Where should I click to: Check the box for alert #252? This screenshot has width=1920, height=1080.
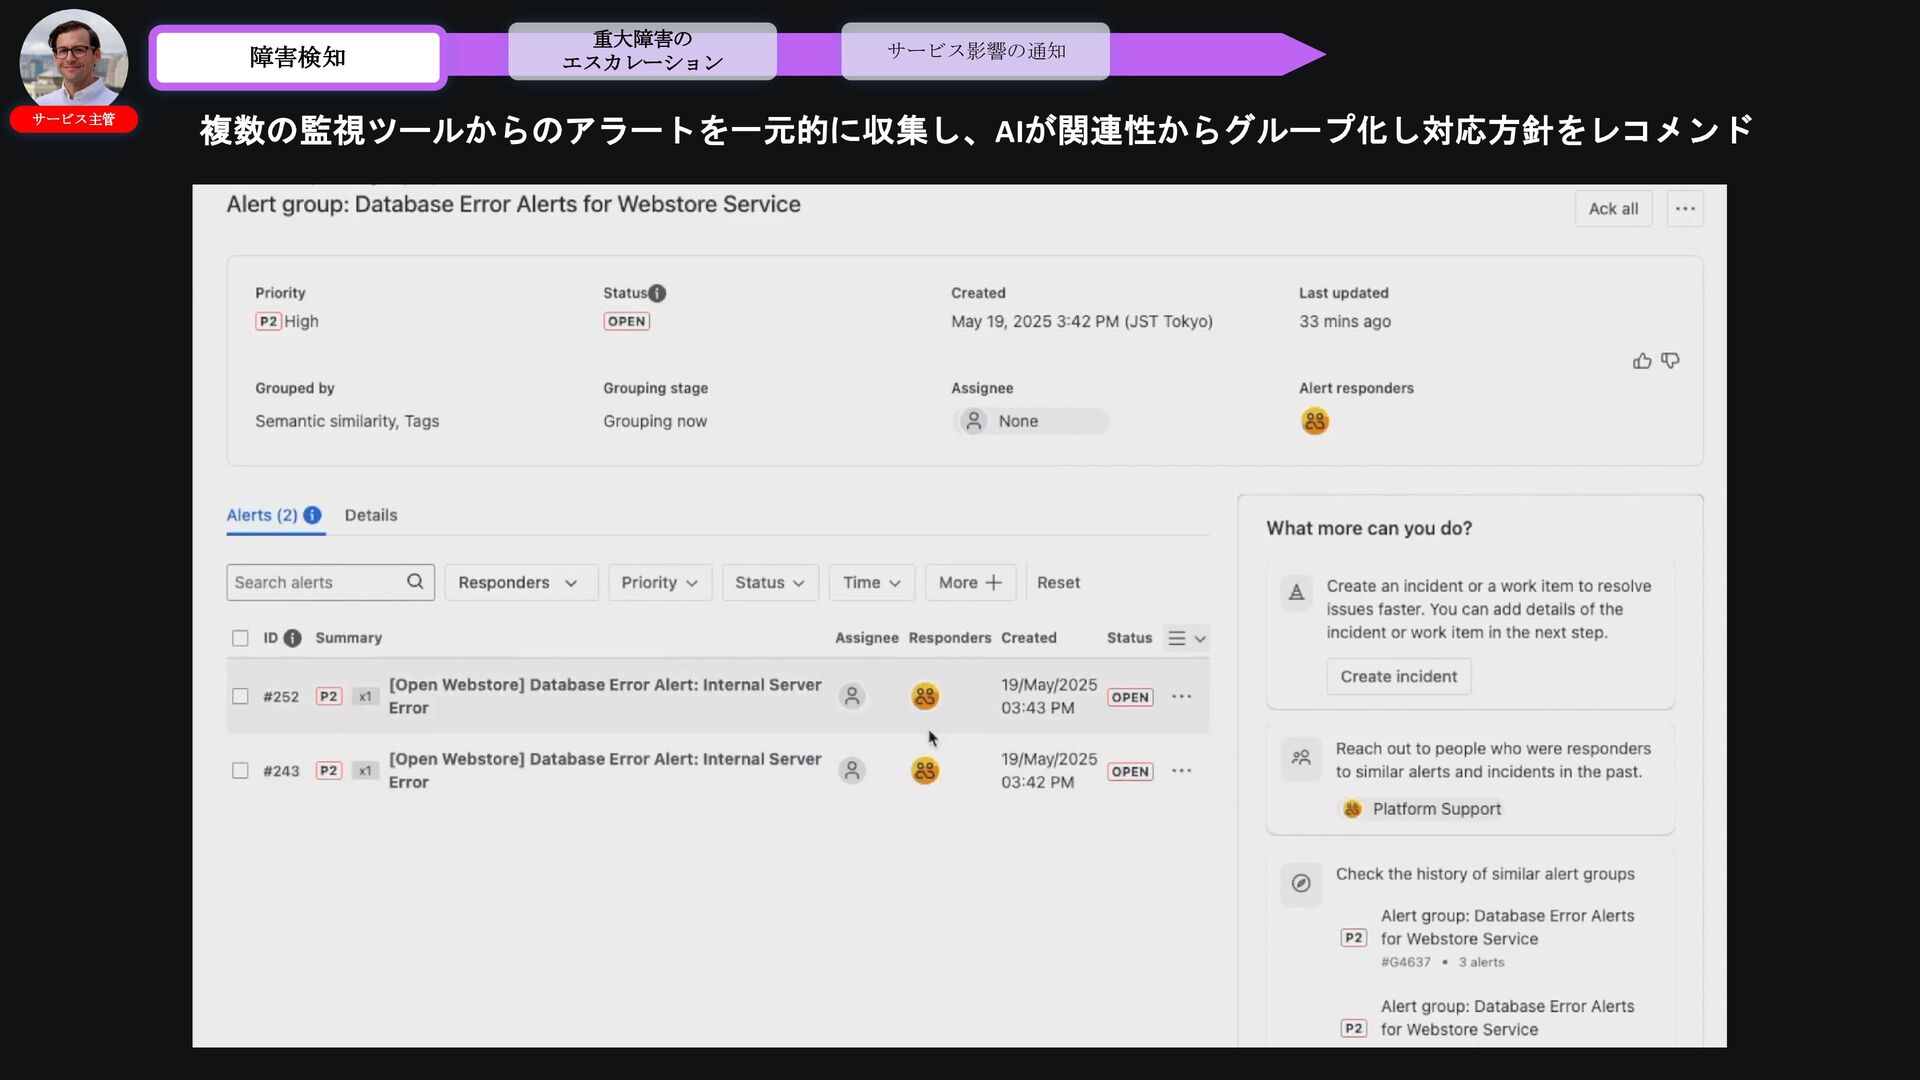pyautogui.click(x=240, y=697)
